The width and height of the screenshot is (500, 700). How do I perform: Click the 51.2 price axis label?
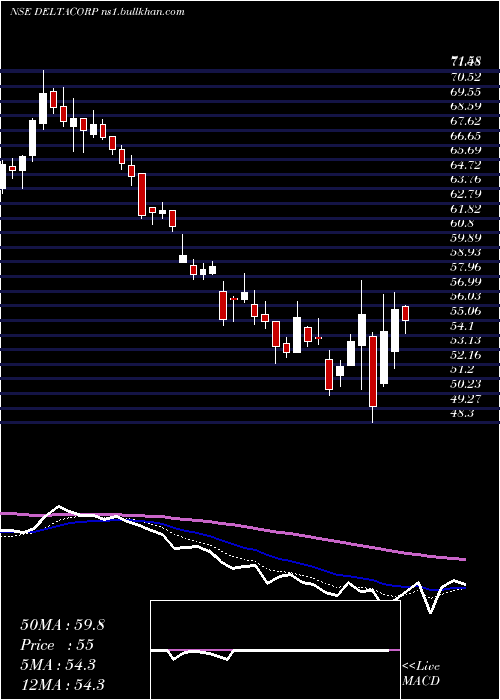(462, 370)
